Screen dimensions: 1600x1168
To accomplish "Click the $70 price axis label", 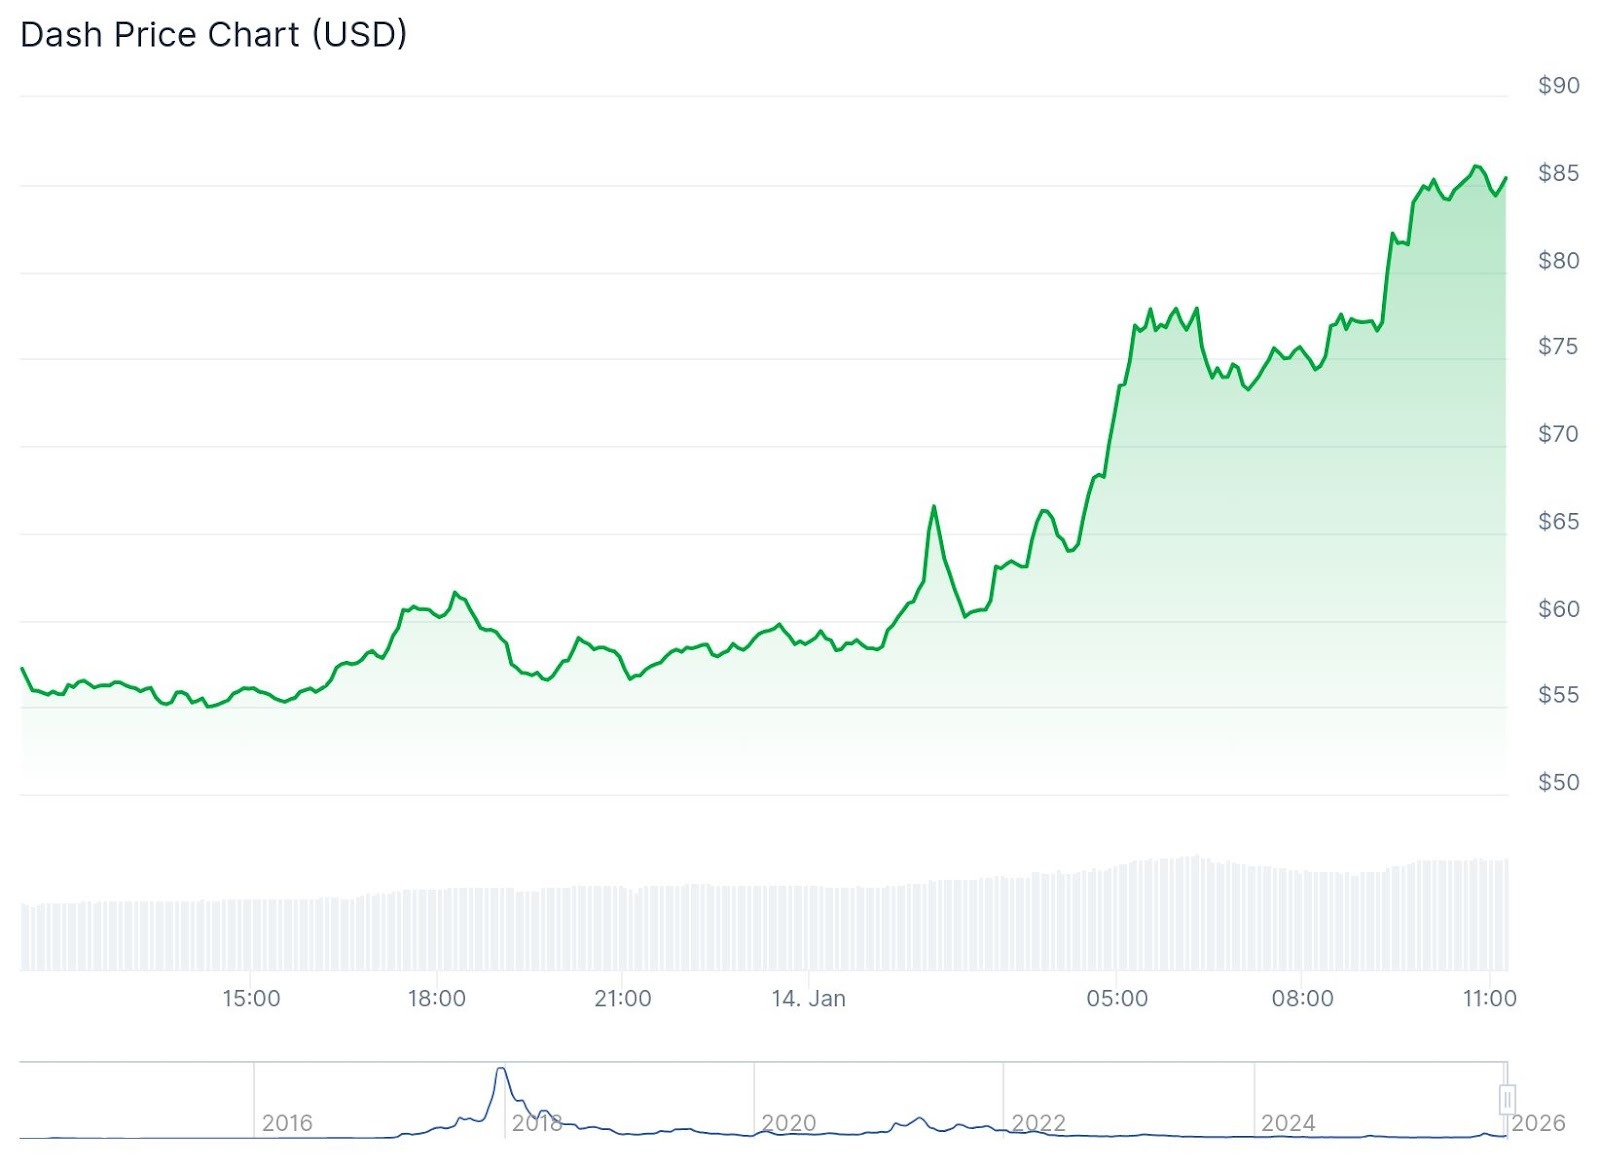I will click(1558, 434).
